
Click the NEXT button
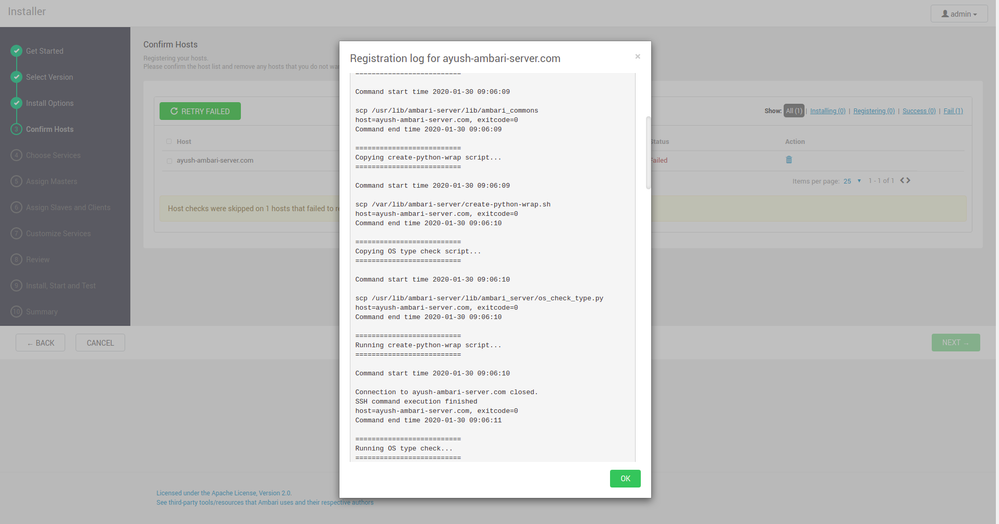[x=956, y=342]
